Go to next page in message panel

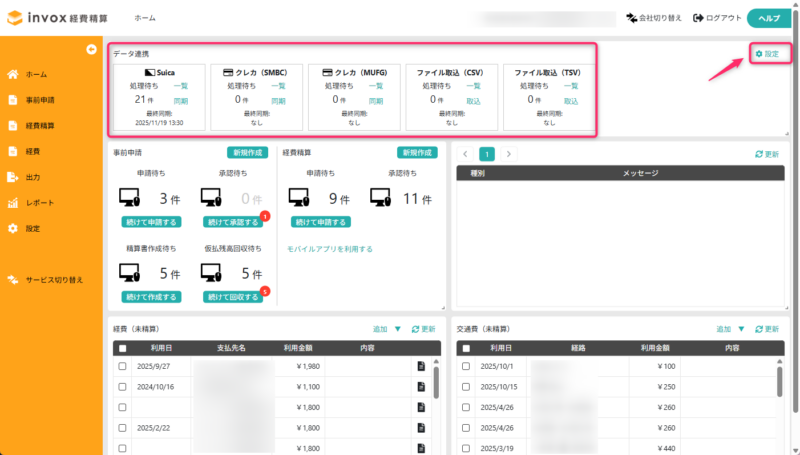(x=509, y=155)
